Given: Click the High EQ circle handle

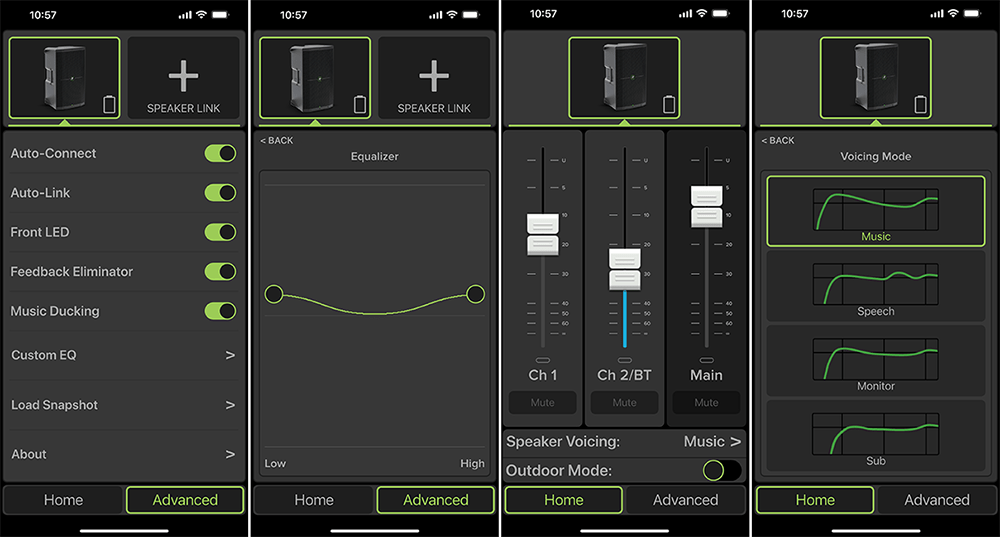Looking at the screenshot, I should (475, 294).
